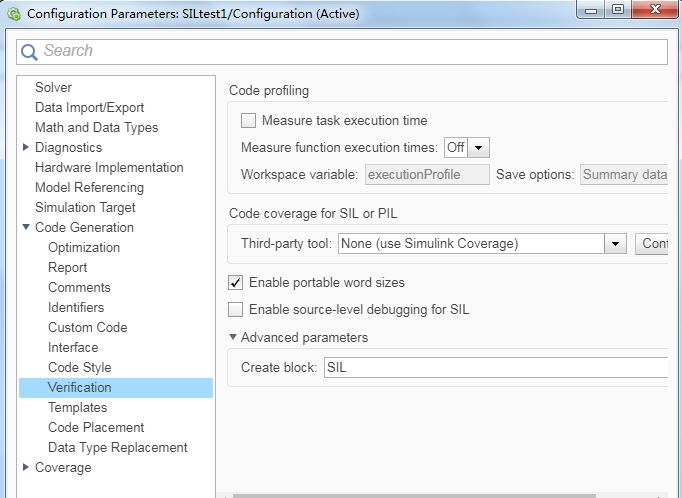The image size is (682, 498).
Task: Open the Comments pane
Action: tap(79, 287)
